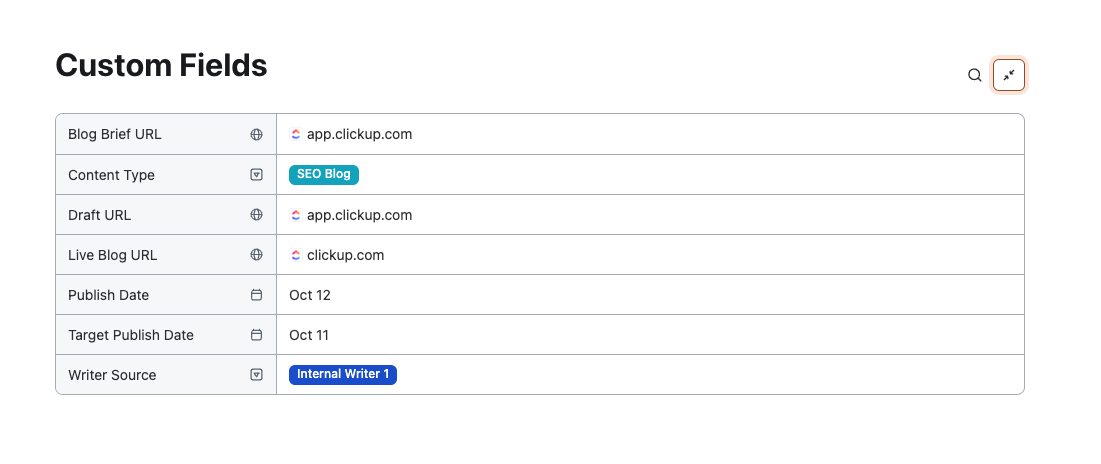Screen dimensions: 1101x464
Task: Collapse the Custom Fields panel
Action: 1009,75
